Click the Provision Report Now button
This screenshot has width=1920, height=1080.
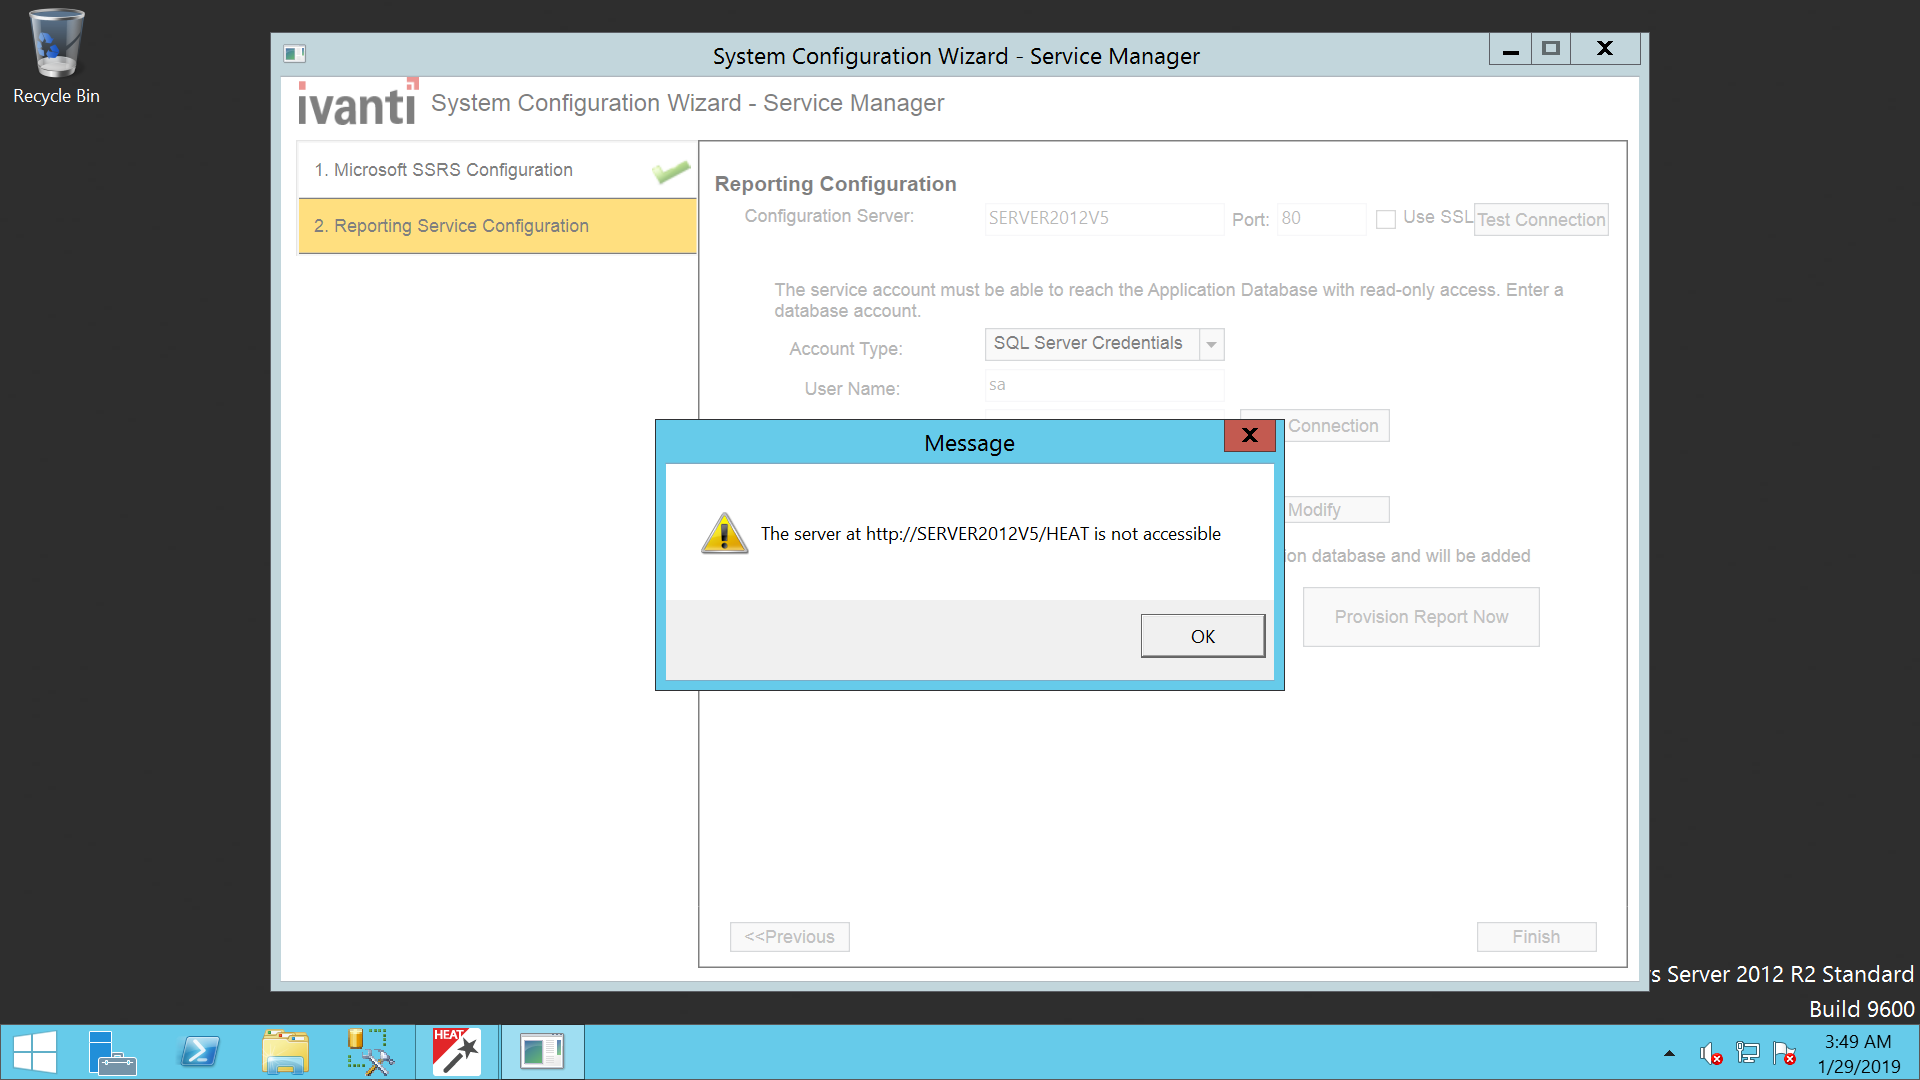[x=1420, y=617]
